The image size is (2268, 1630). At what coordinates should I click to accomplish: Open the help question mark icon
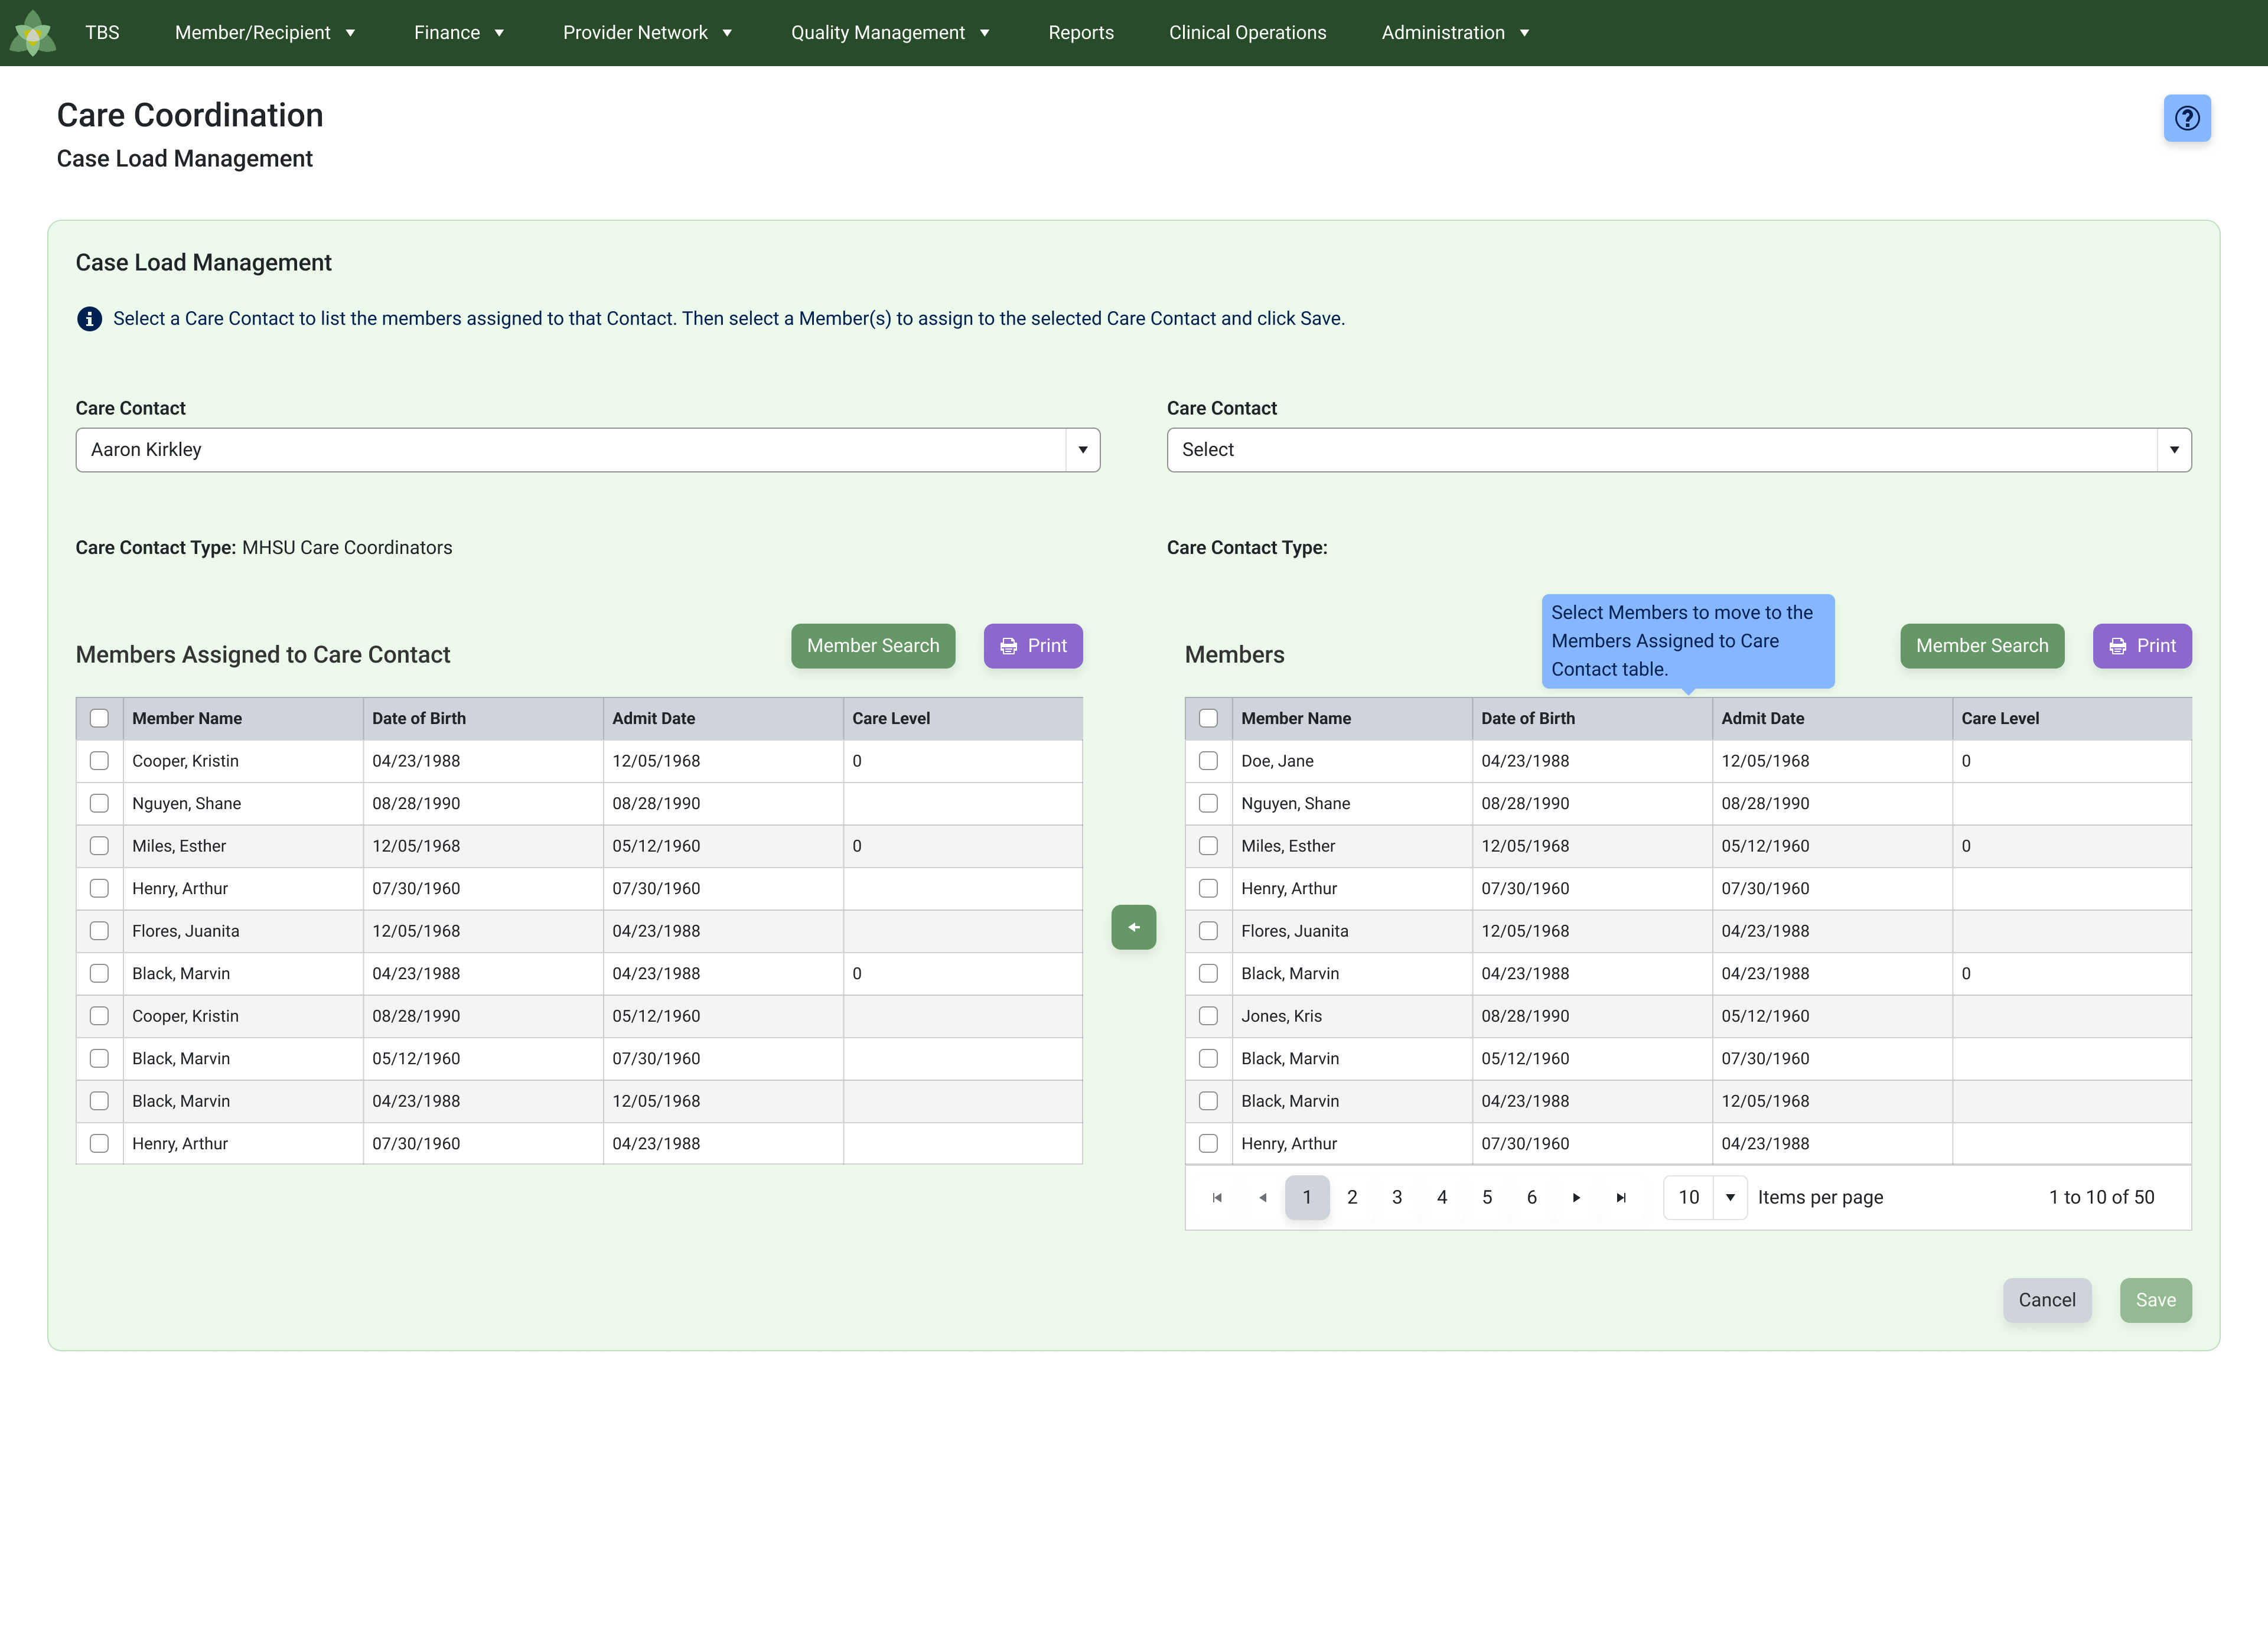(2187, 118)
